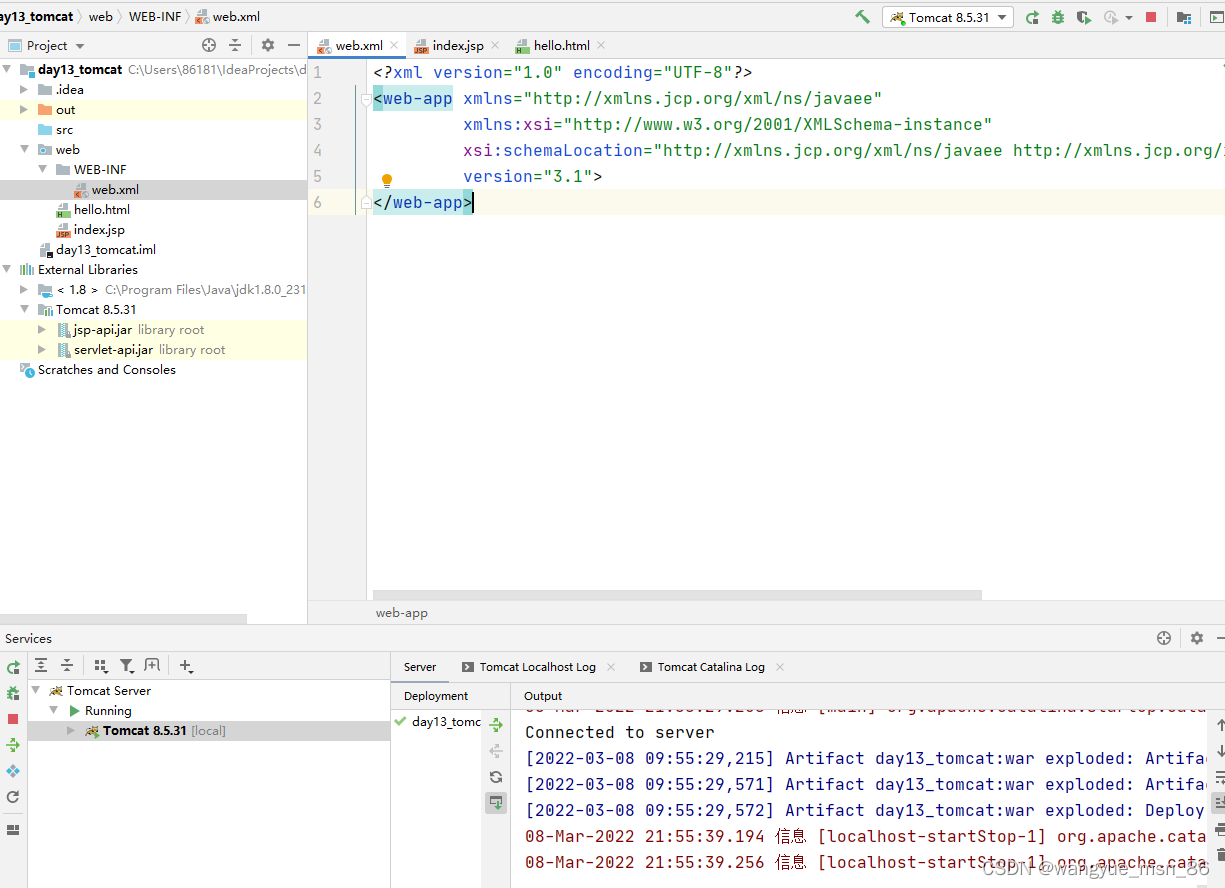This screenshot has width=1225, height=888.
Task: Click the layout icon at the Services sidebar bottom
Action: coord(13,830)
